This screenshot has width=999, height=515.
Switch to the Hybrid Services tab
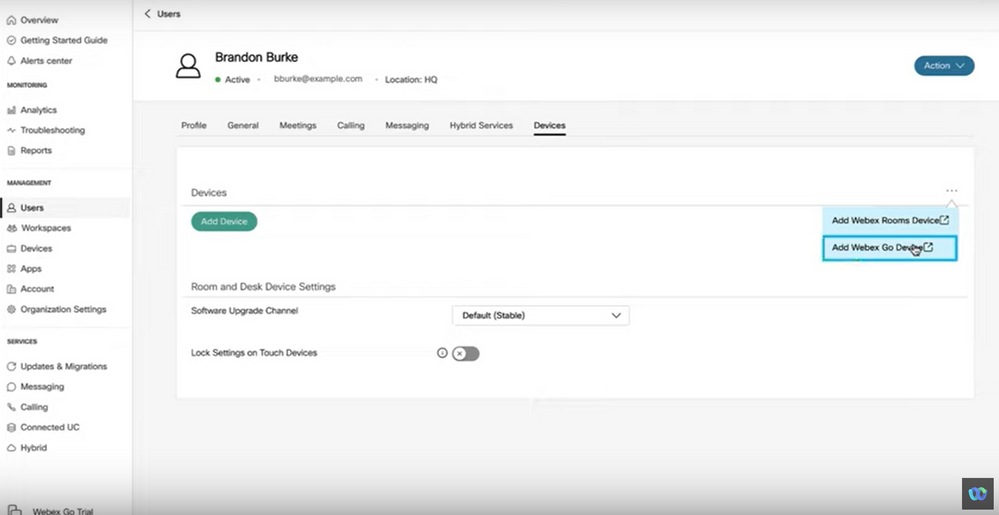[x=481, y=126]
